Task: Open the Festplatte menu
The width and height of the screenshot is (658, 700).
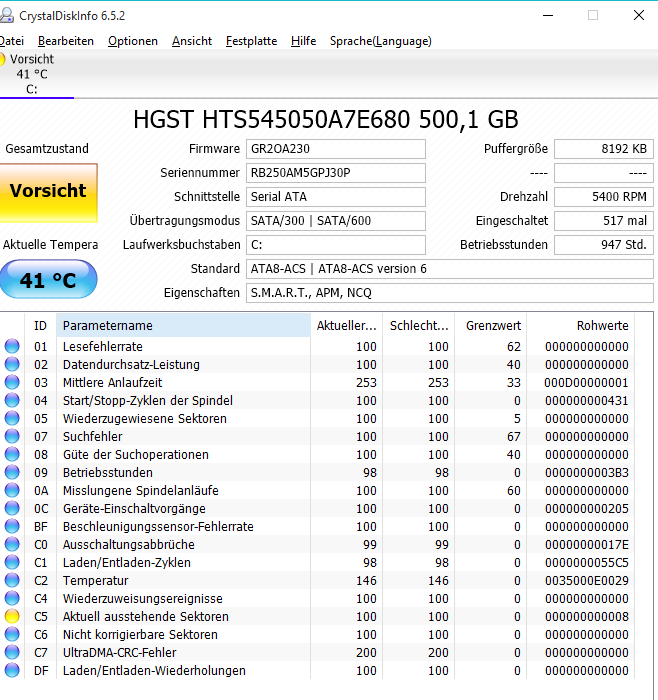Action: (251, 41)
